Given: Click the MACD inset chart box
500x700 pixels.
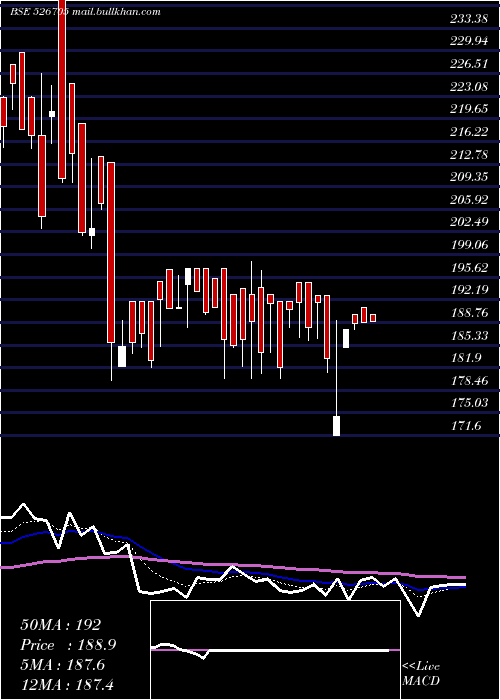Looking at the screenshot, I should pyautogui.click(x=275, y=650).
